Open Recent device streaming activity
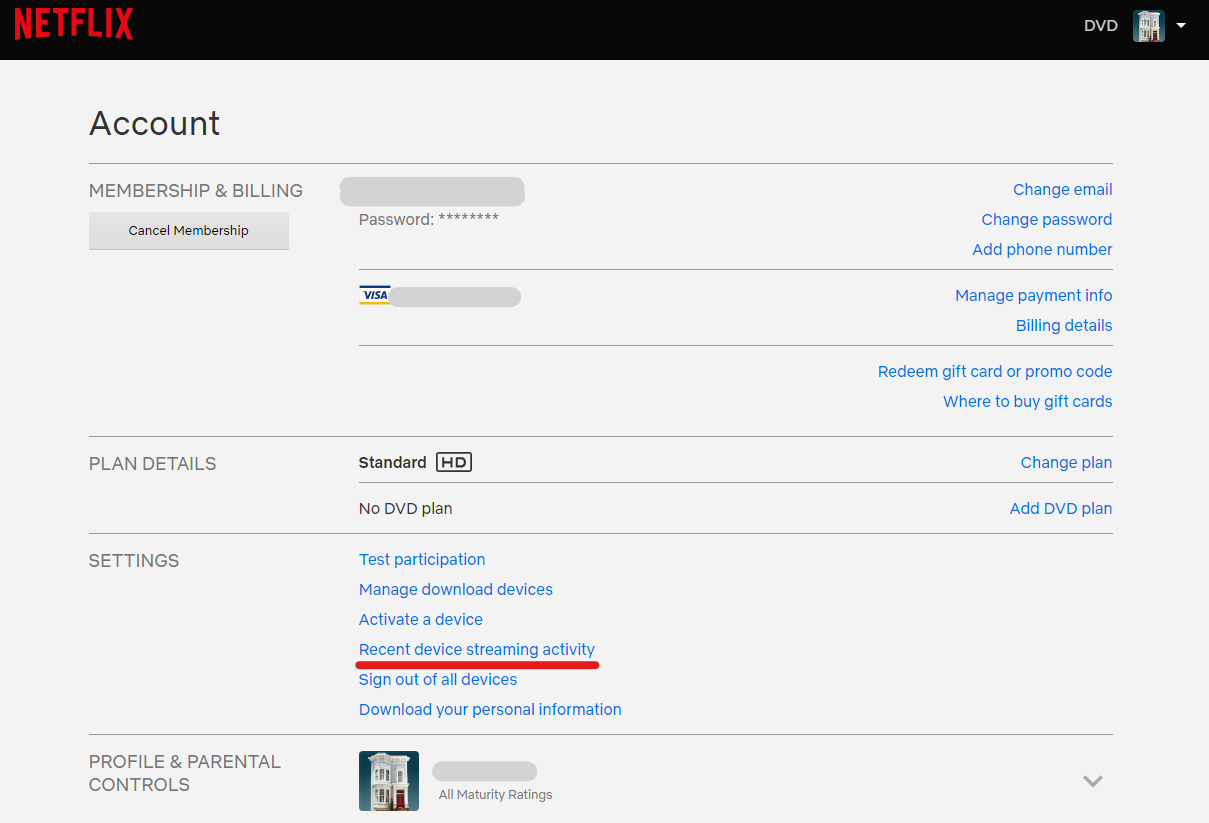1209x823 pixels. click(477, 649)
